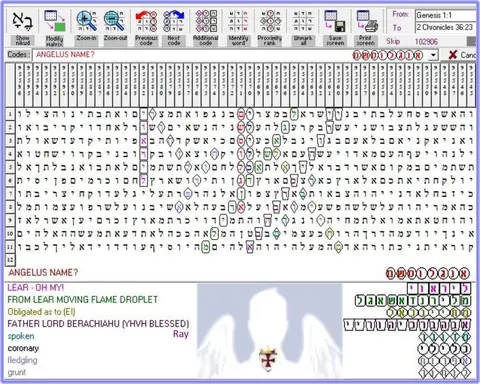Click the Unmark all icon
Screen dimensions: 480x384
pos(303,21)
